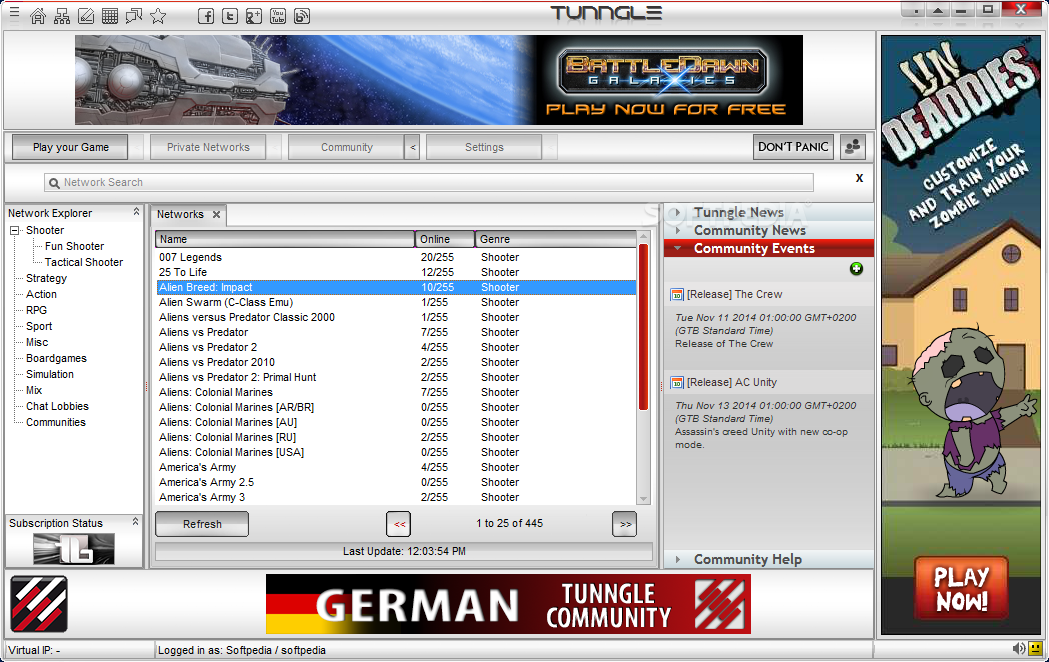Click the edit/notes pencil icon

coord(86,16)
